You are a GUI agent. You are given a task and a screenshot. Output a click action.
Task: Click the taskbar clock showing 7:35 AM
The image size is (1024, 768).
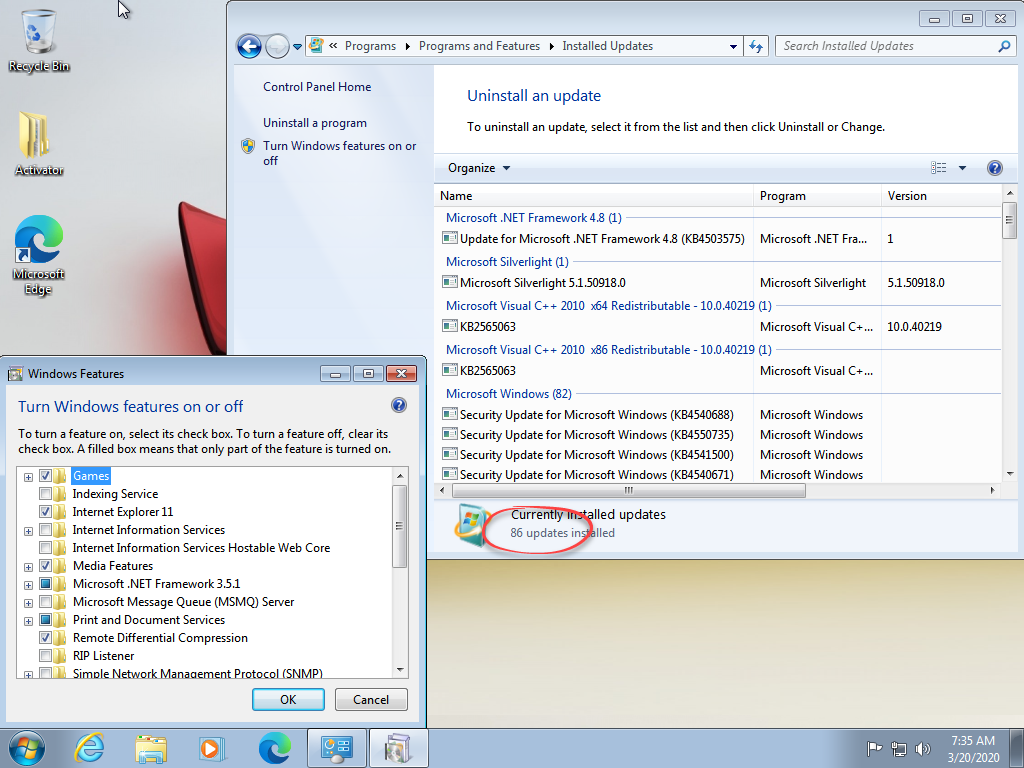973,748
